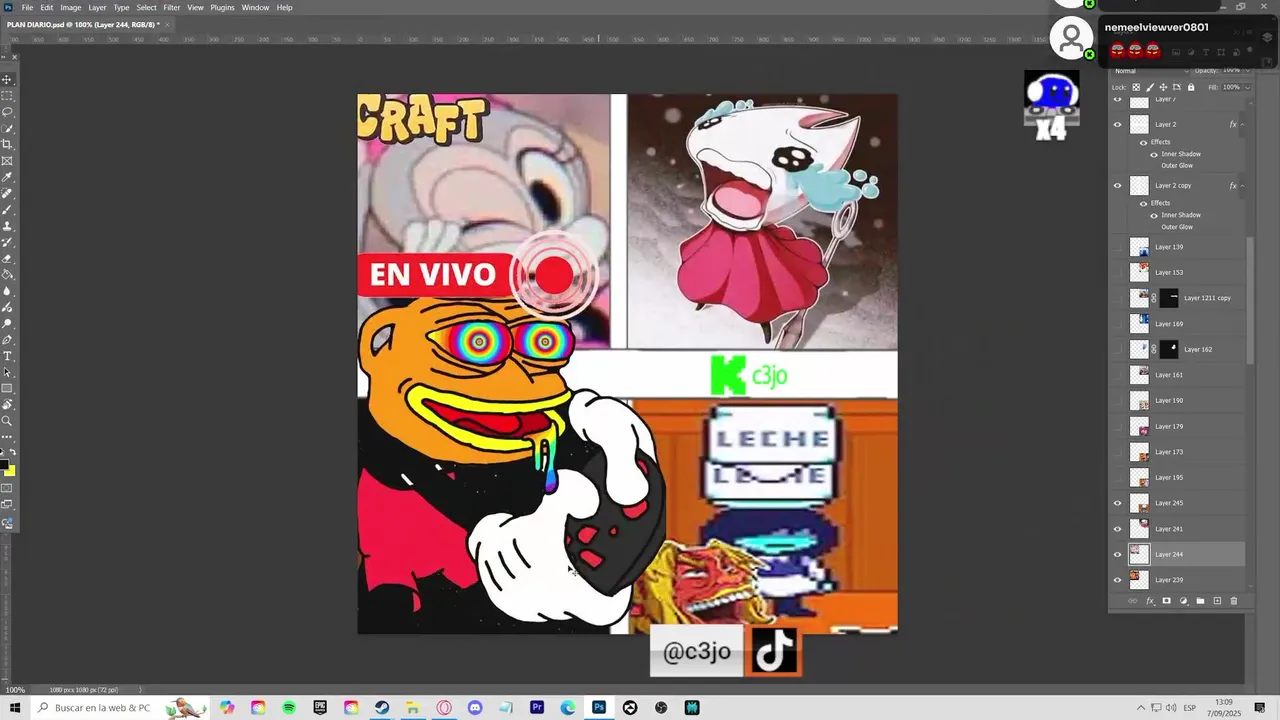
Task: Lock transparent pixels
Action: click(x=1136, y=87)
